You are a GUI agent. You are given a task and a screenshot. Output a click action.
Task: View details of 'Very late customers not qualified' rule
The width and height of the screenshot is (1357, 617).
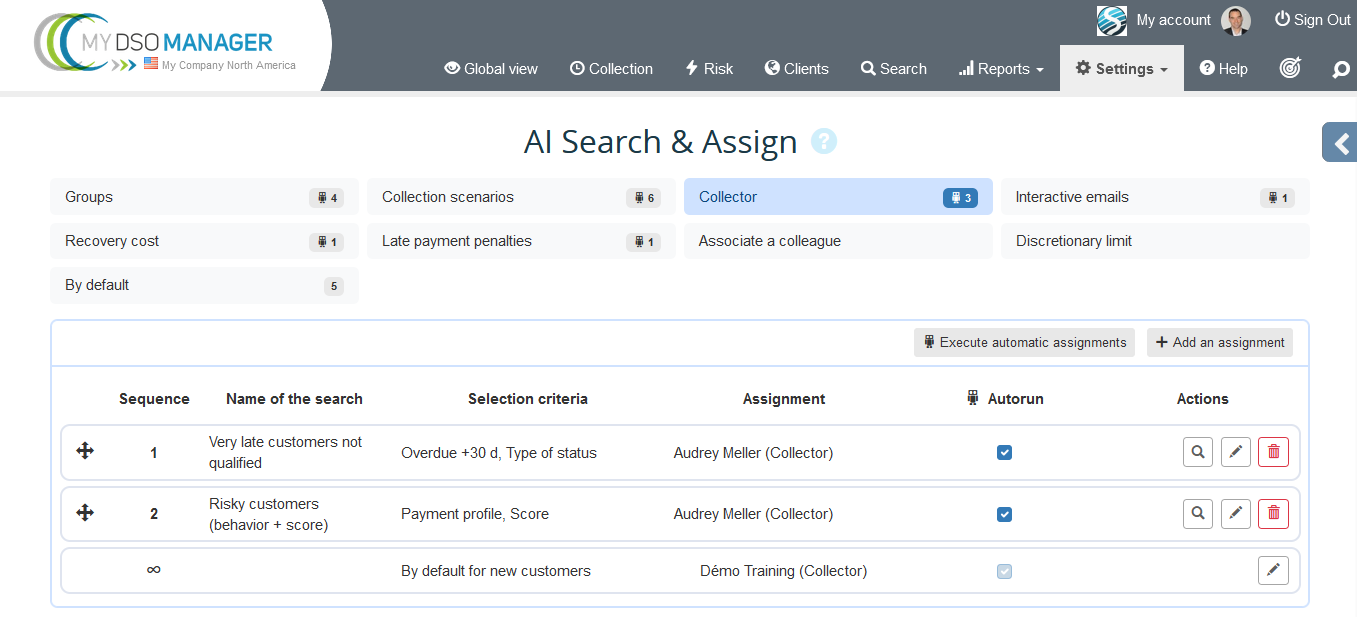[1197, 451]
